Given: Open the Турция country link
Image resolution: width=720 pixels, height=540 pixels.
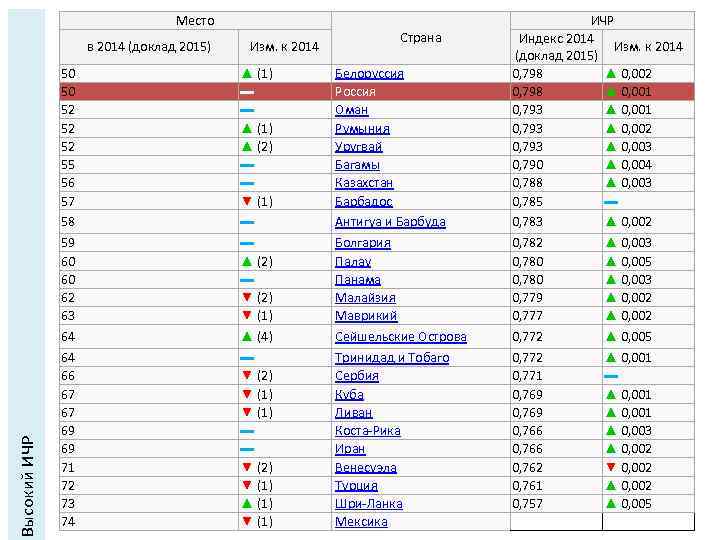Looking at the screenshot, I should pyautogui.click(x=356, y=485).
